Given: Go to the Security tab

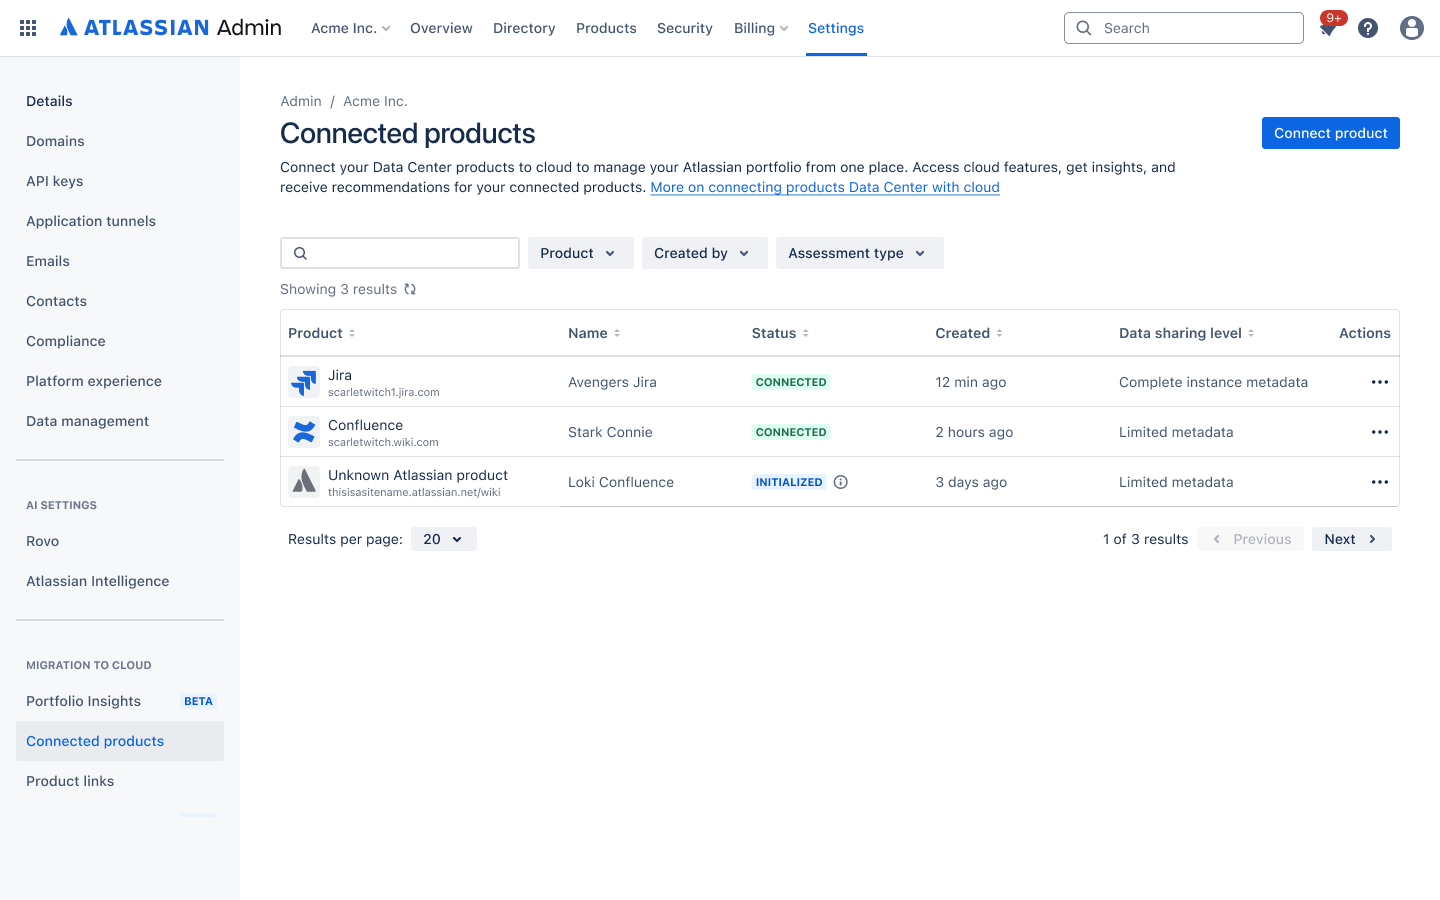Looking at the screenshot, I should click(685, 28).
